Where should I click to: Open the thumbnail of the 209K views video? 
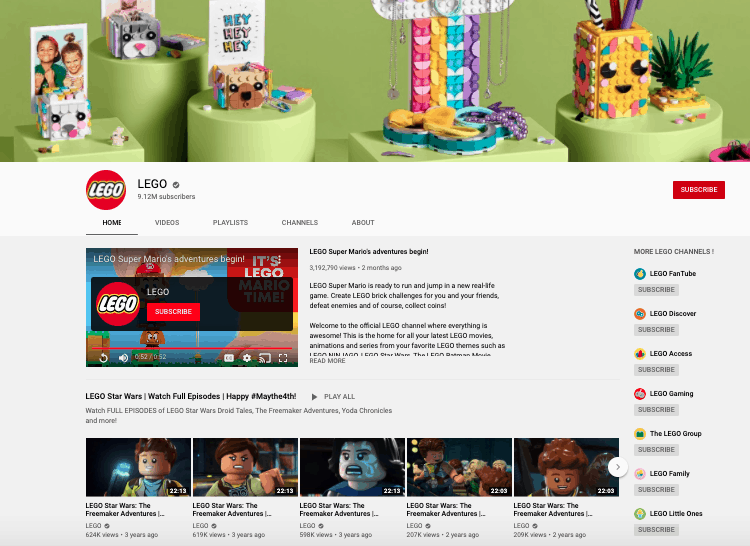566,467
